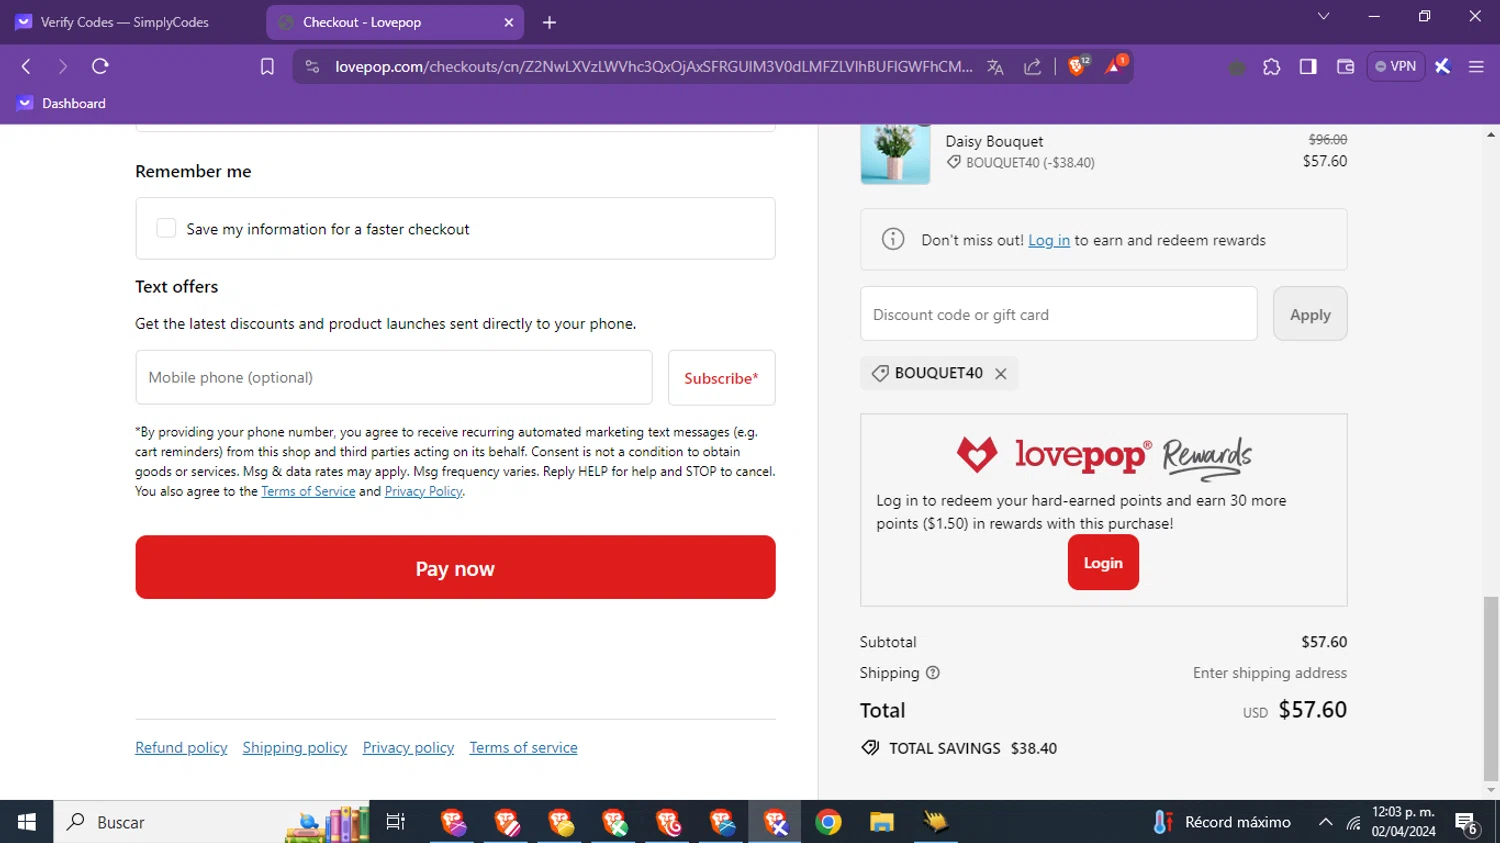The width and height of the screenshot is (1500, 843).
Task: Open the taskbar clock showing 12:03 p. m.
Action: pyautogui.click(x=1403, y=821)
